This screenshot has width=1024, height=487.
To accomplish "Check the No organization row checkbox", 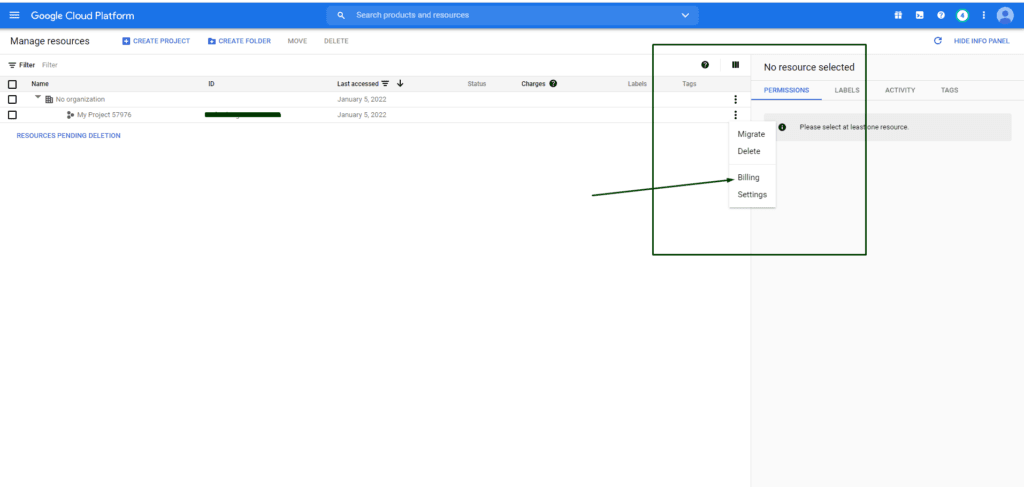I will pos(12,99).
